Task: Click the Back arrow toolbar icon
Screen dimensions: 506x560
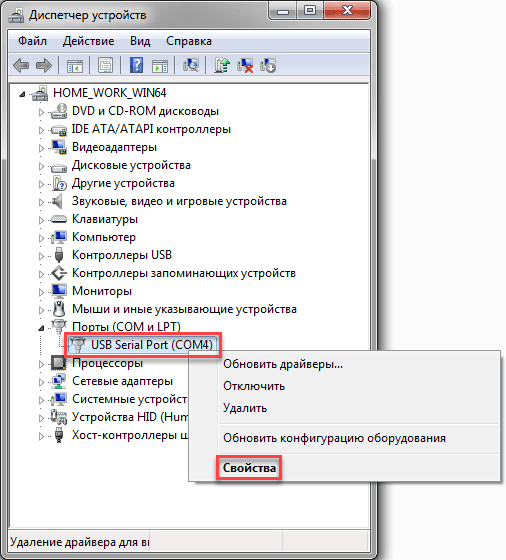Action: (21, 66)
